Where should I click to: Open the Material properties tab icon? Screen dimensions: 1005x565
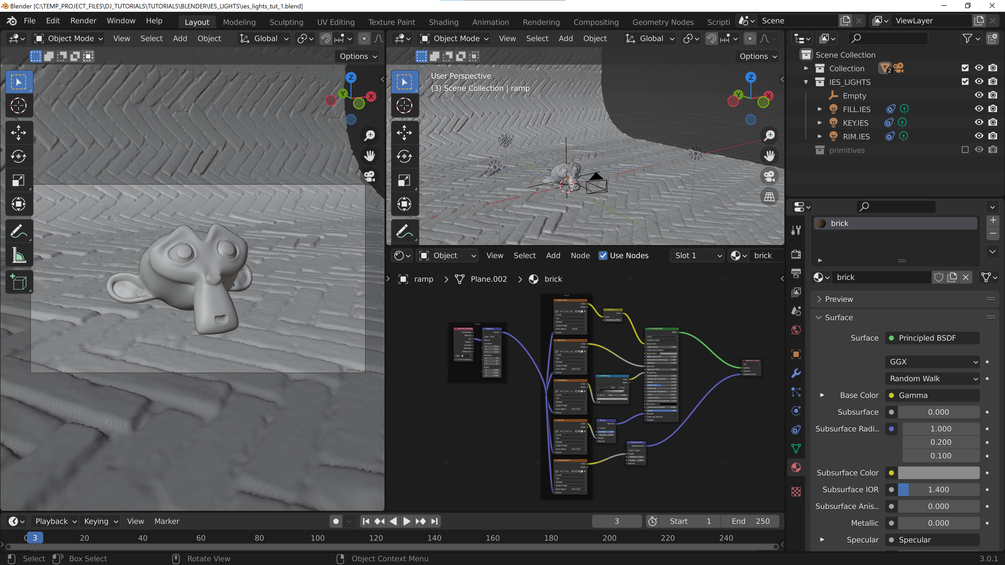[796, 467]
